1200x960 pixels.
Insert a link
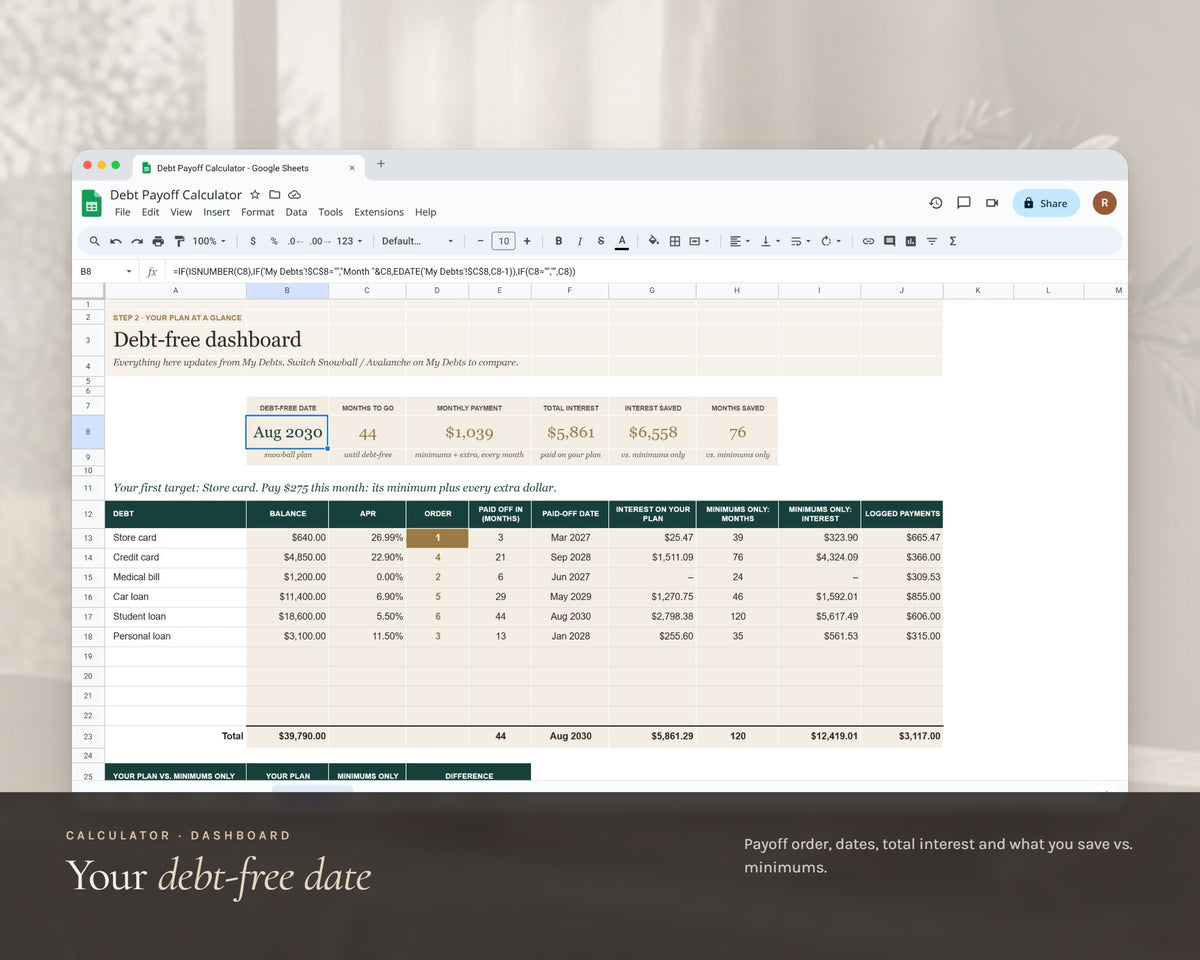click(868, 241)
